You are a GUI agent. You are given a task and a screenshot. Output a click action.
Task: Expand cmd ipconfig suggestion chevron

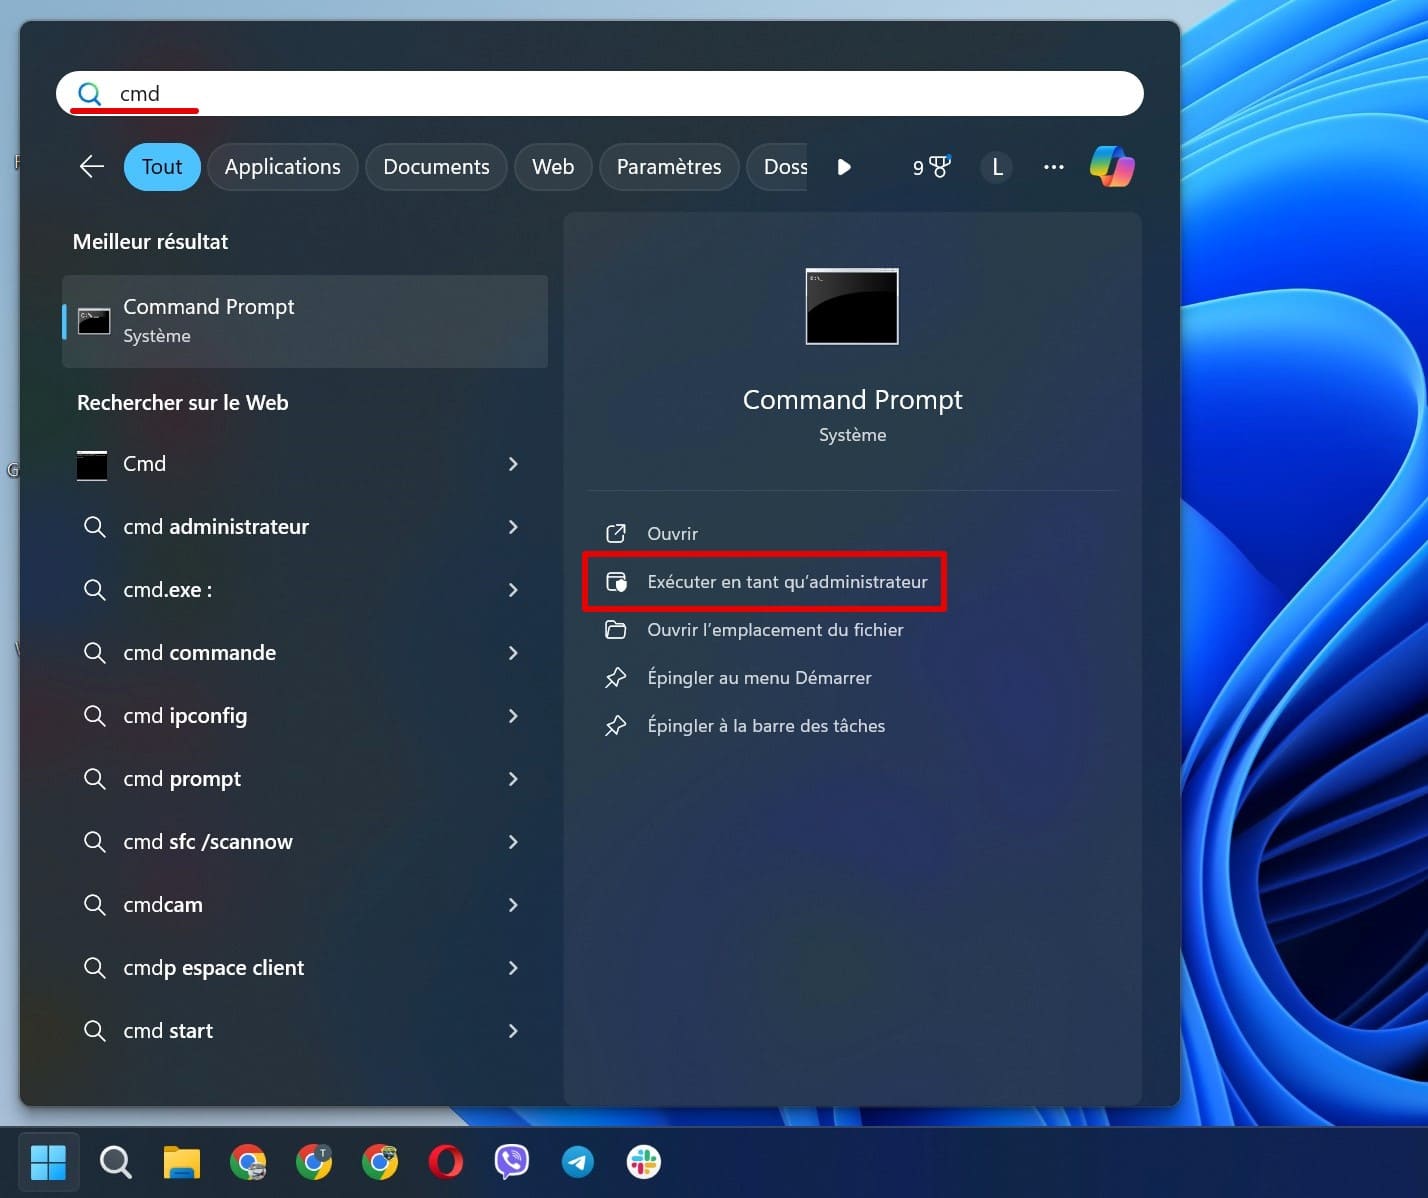click(513, 716)
